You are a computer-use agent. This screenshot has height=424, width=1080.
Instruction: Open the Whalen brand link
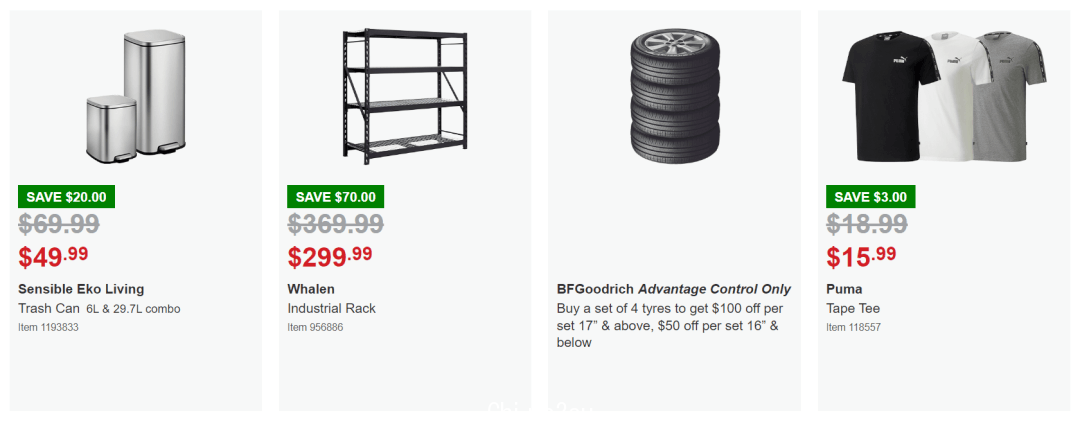point(311,289)
